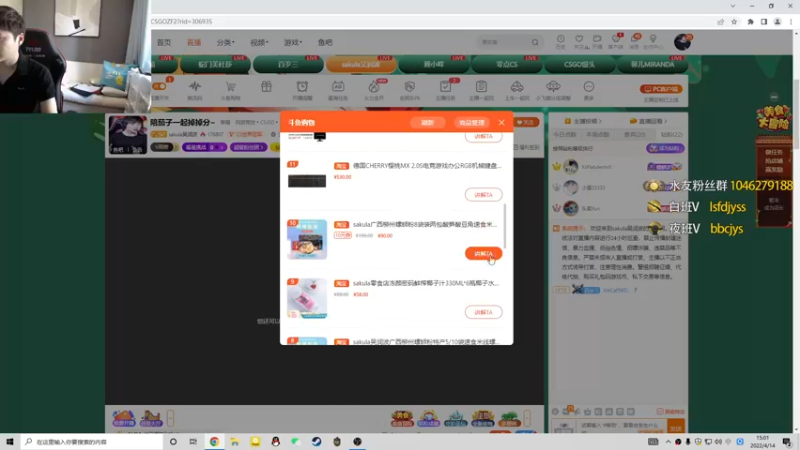Open the 百岁三 live channel pill
The width and height of the screenshot is (800, 450).
tap(288, 64)
